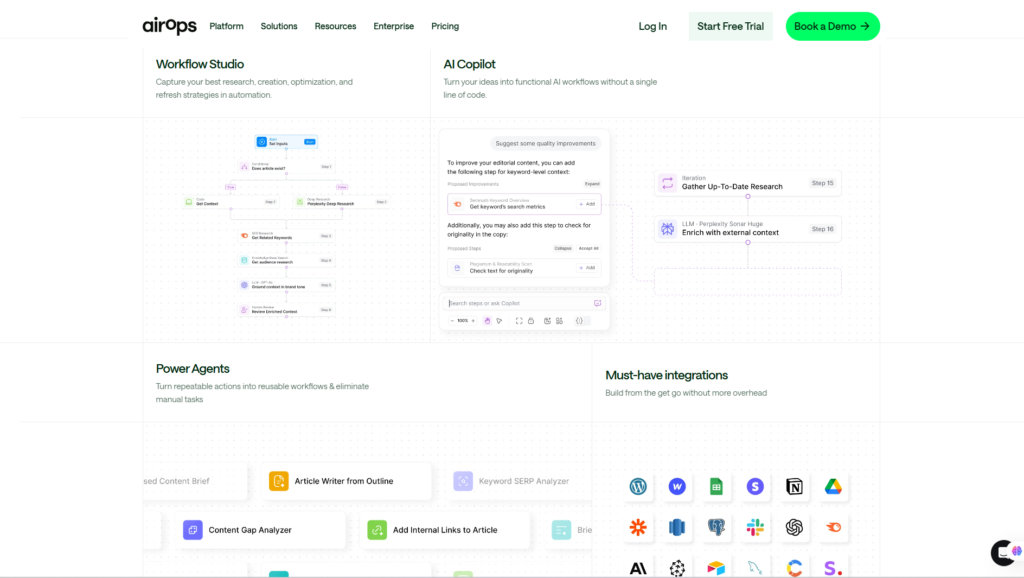The width and height of the screenshot is (1024, 578).
Task: Click the Notion integration icon
Action: tap(794, 487)
